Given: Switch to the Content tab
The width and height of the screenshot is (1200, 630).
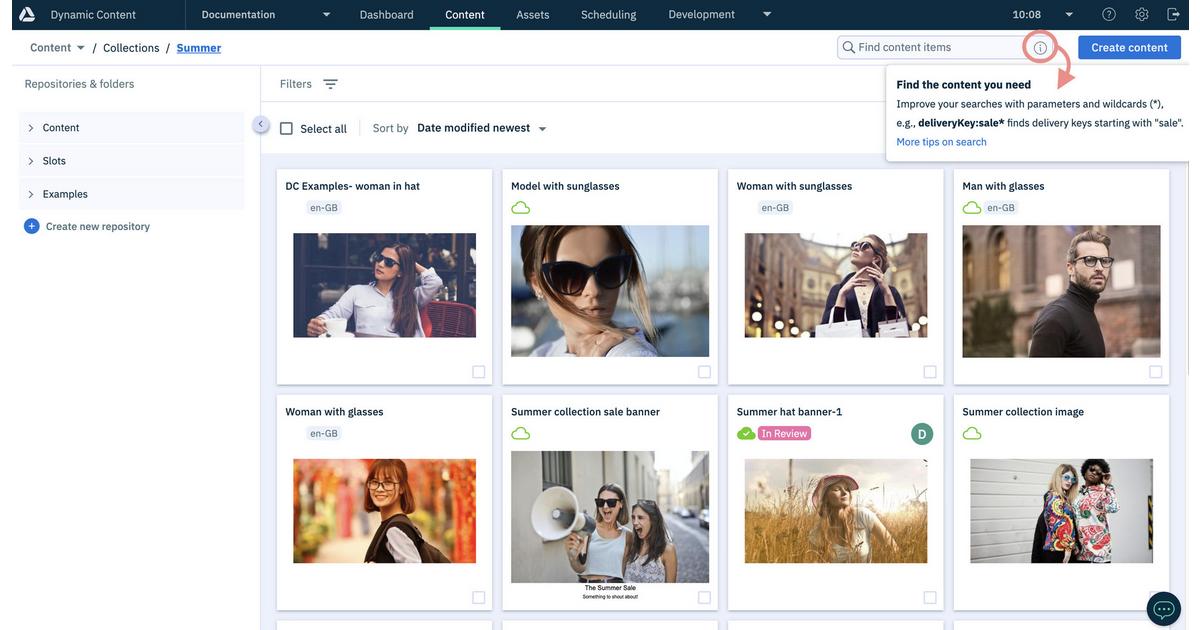Looking at the screenshot, I should [465, 14].
